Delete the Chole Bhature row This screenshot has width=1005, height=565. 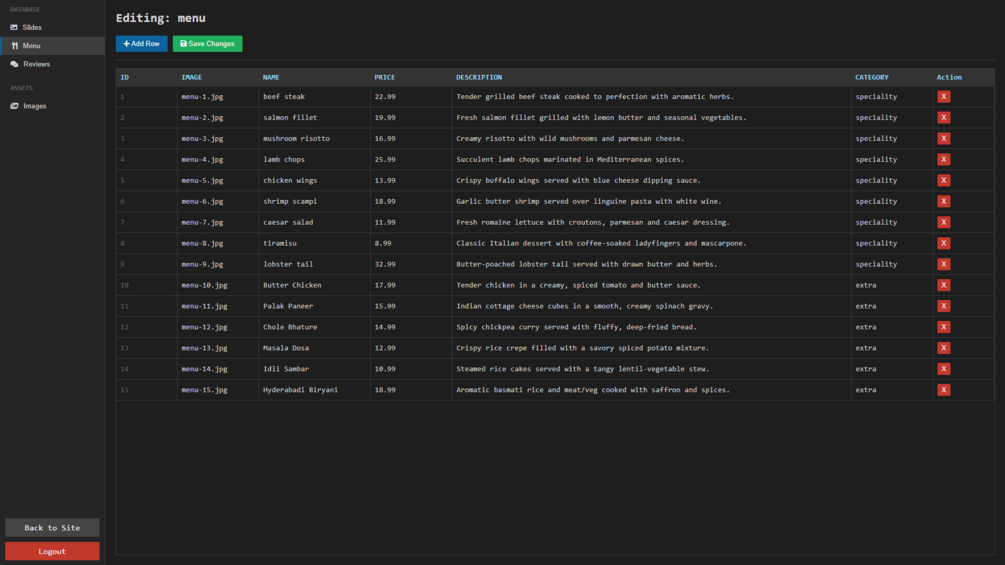tap(943, 327)
